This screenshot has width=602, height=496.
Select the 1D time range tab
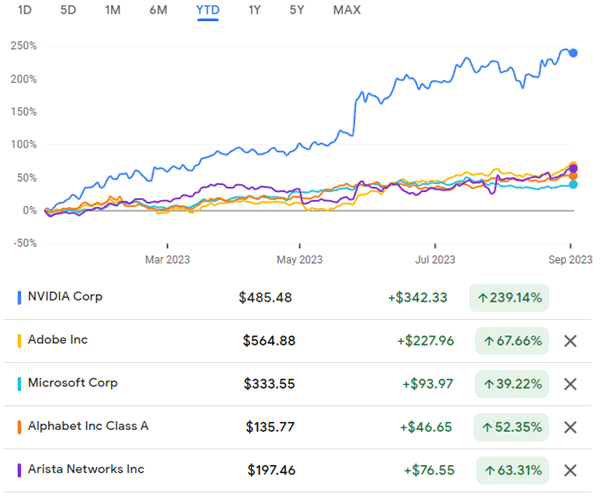coord(25,10)
